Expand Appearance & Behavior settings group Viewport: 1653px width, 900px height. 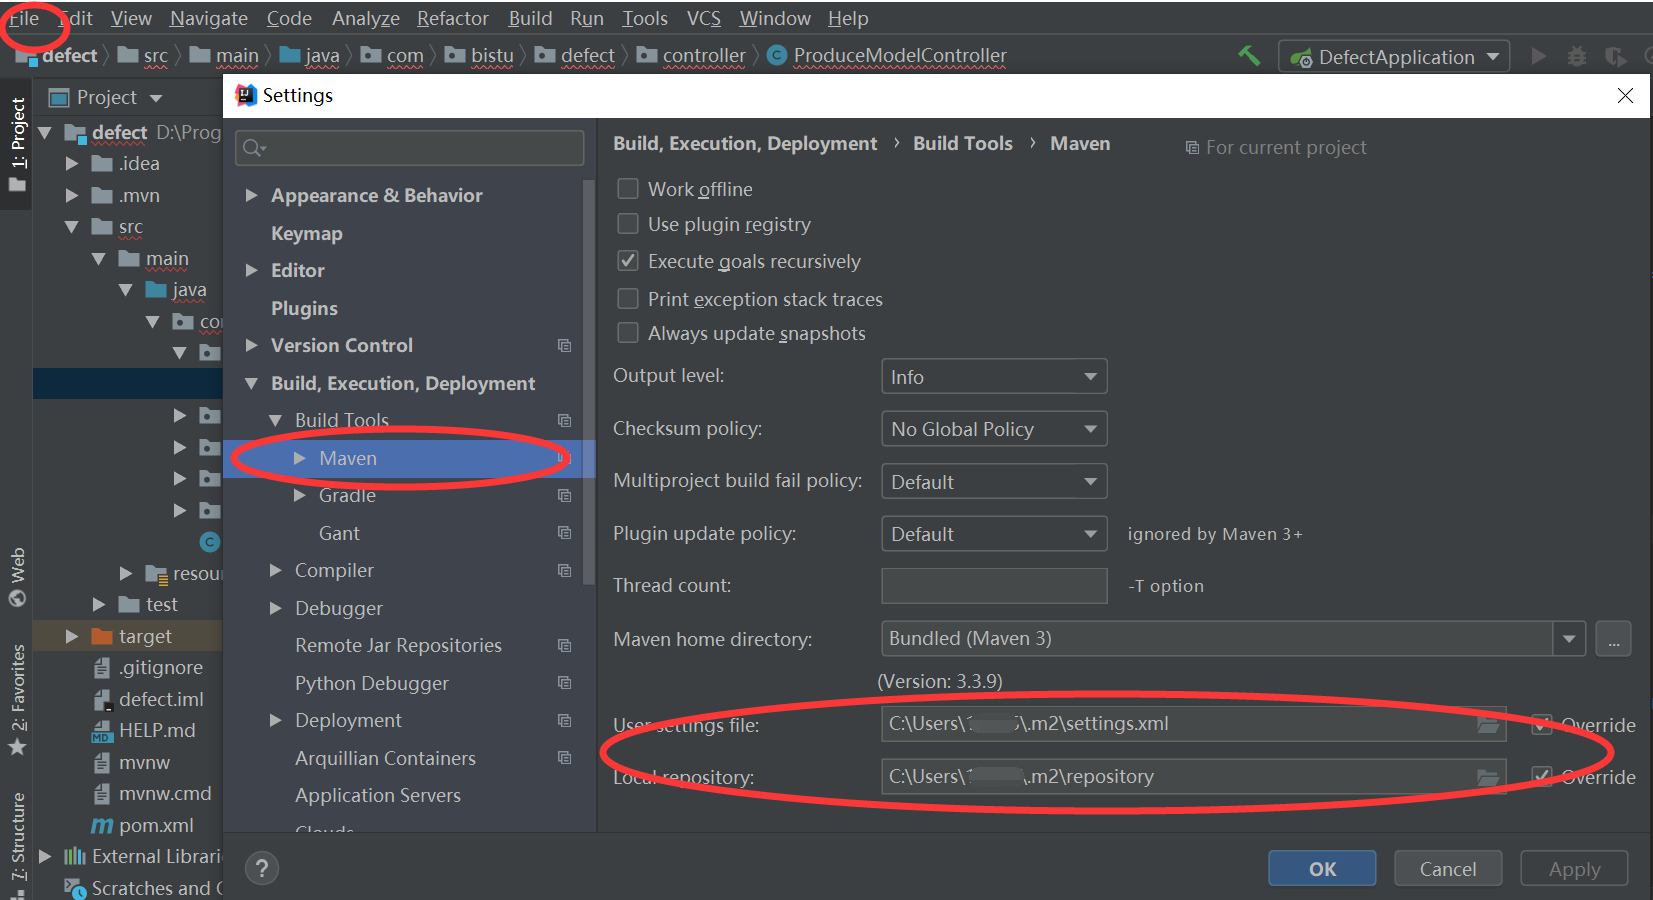click(252, 195)
